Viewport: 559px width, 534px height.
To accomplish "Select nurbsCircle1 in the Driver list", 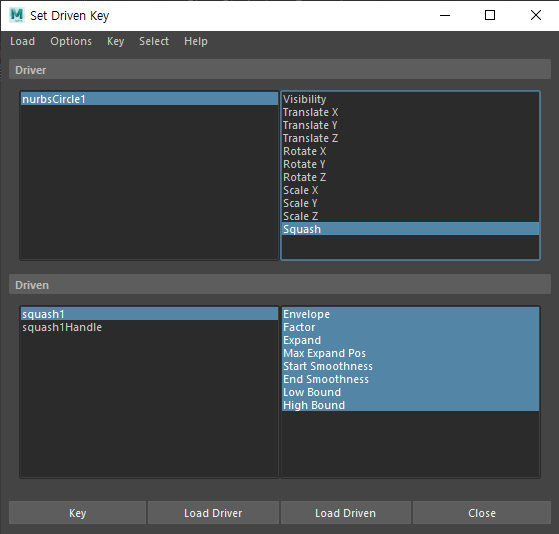I will click(x=149, y=99).
